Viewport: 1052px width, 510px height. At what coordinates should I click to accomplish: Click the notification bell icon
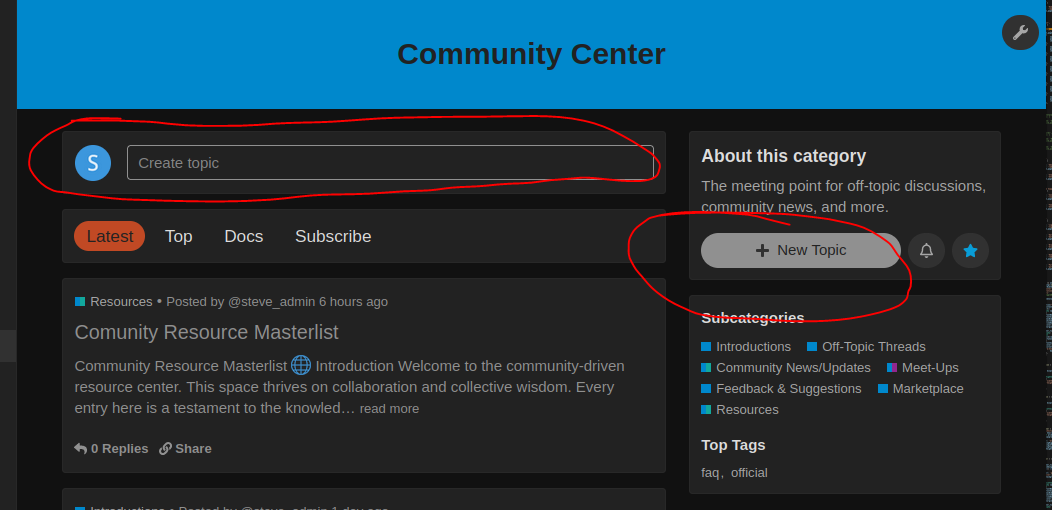[x=926, y=250]
